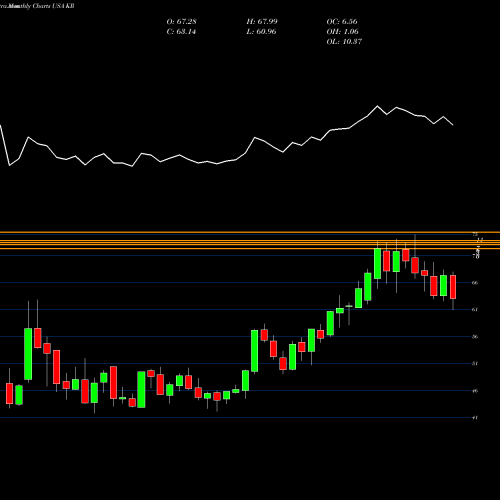Click the 56 price axis label
The height and width of the screenshot is (500, 500).
tap(475, 337)
